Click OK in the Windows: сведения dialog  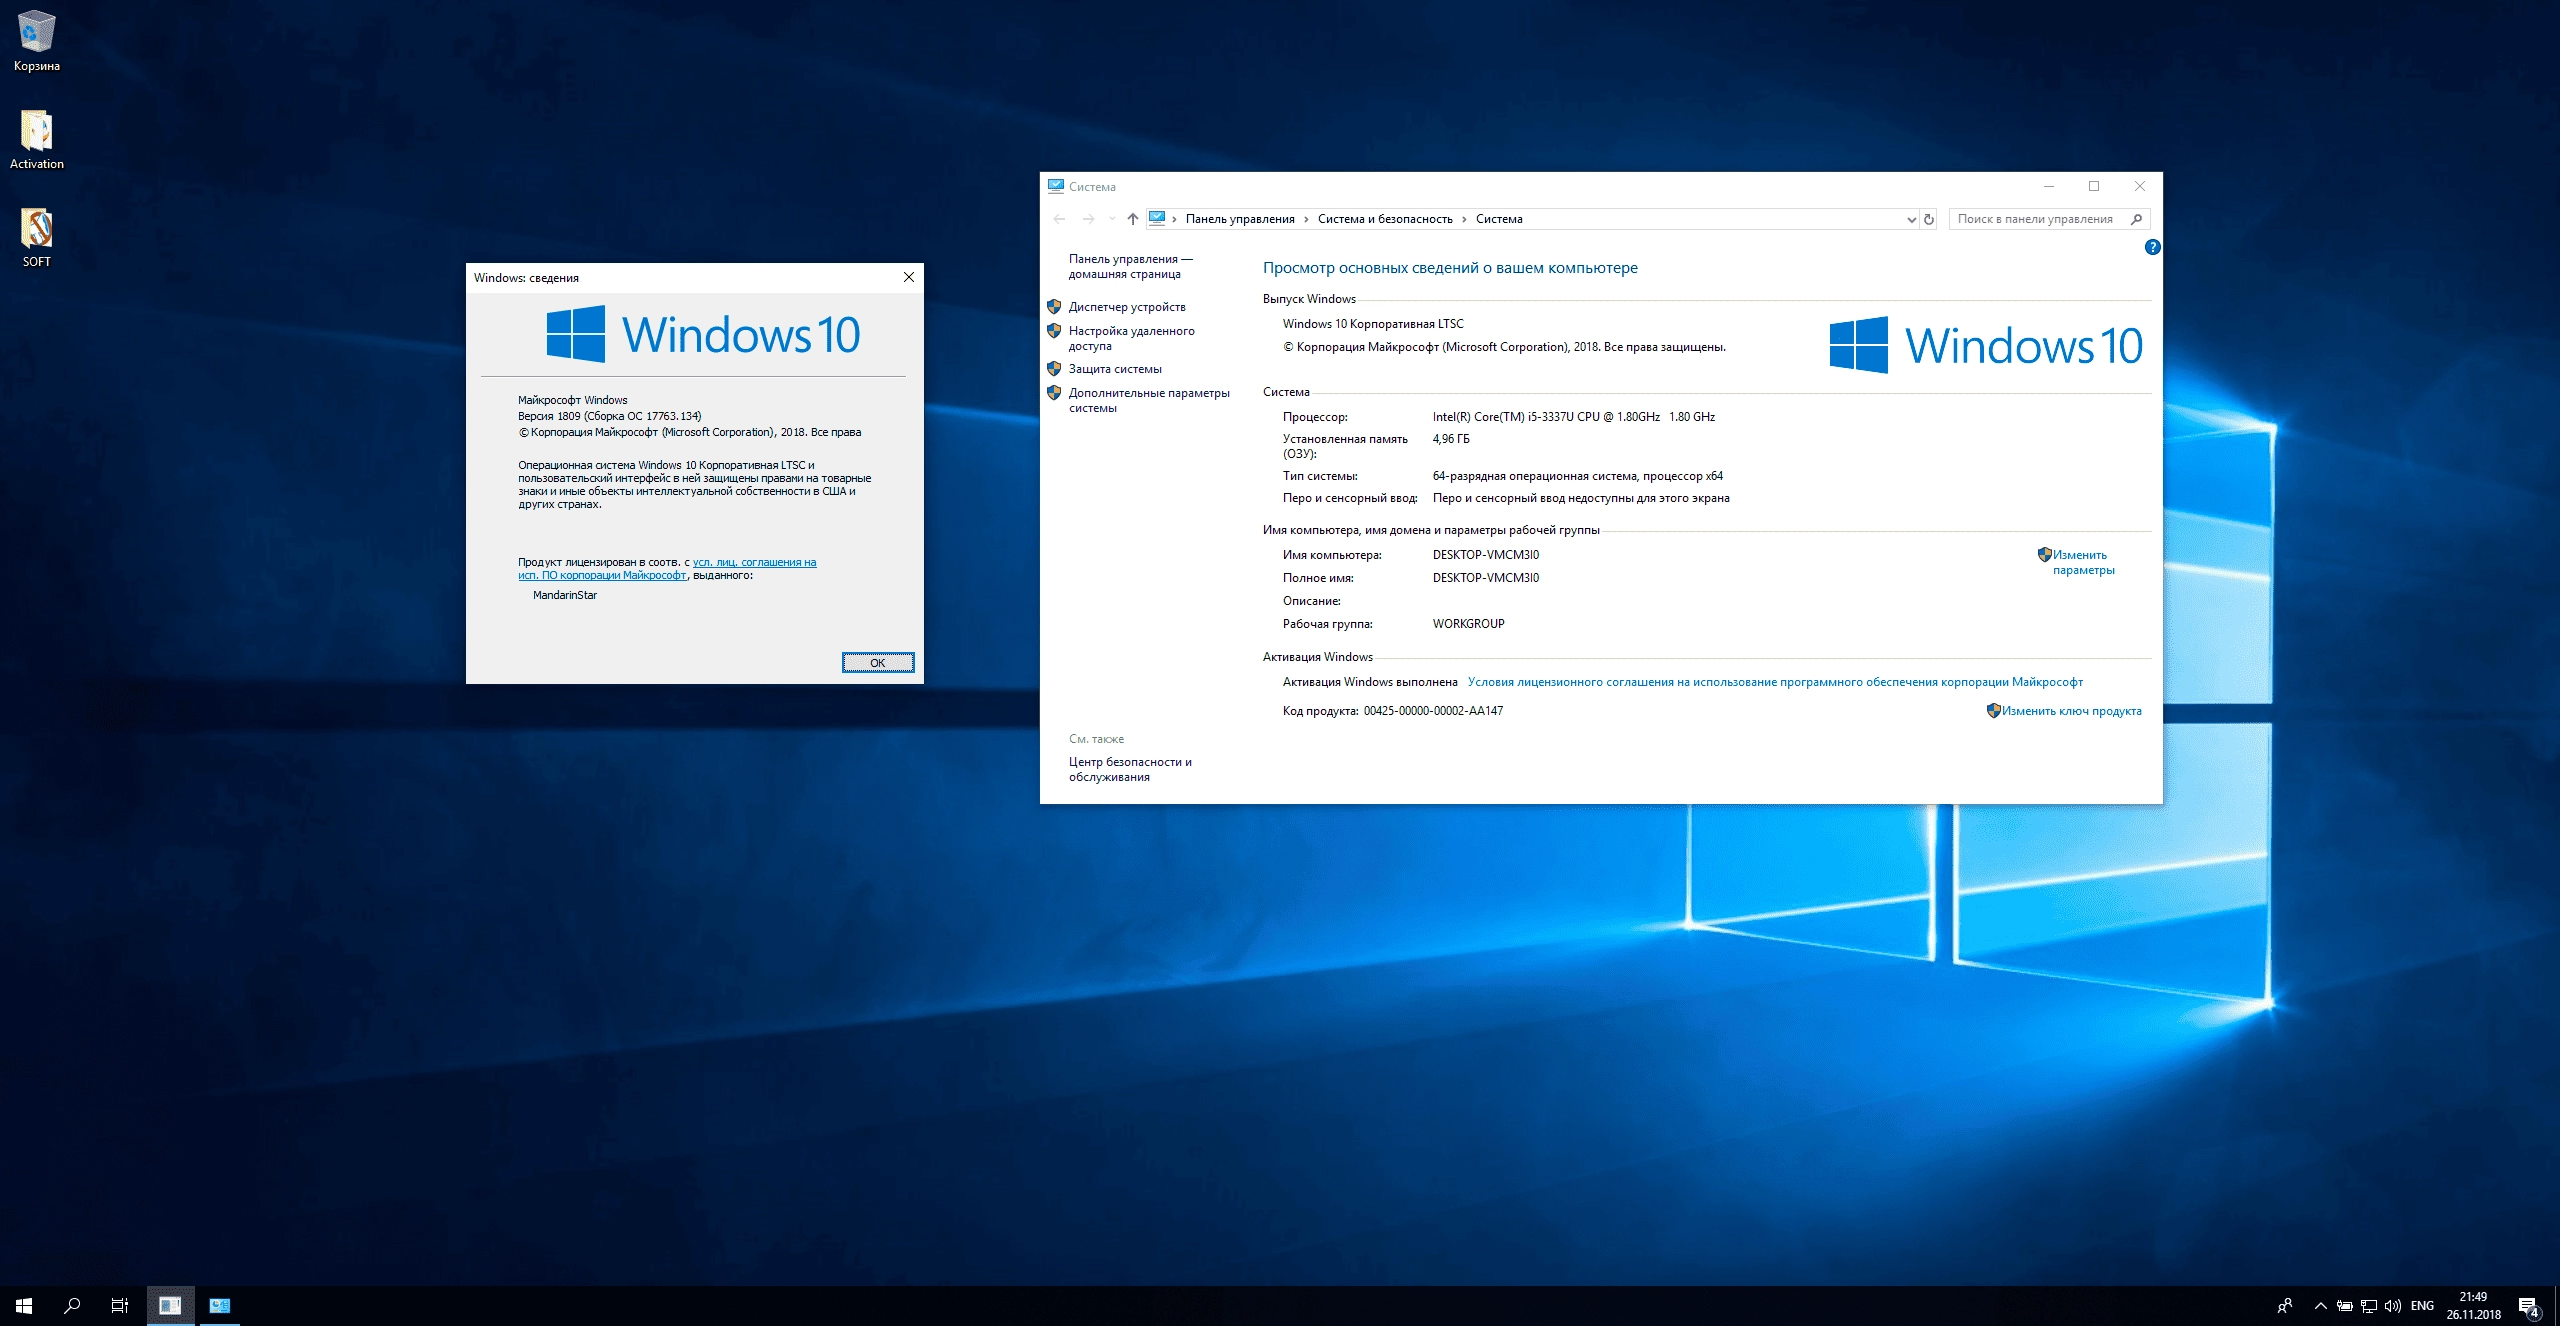click(878, 662)
